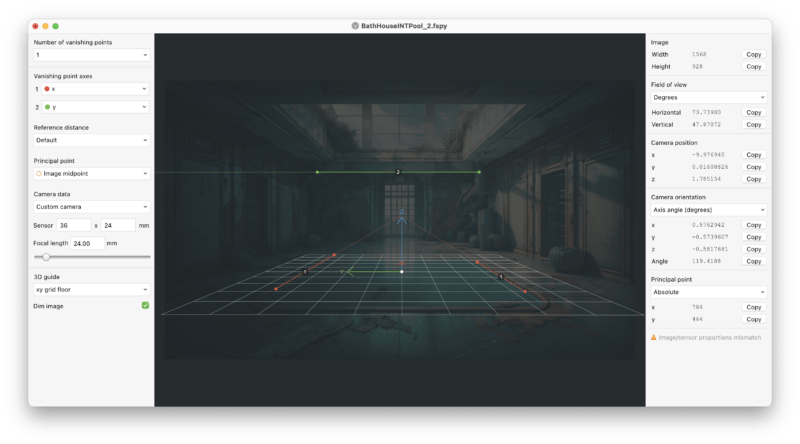Click the blue Z axis arrow tip

pos(402,219)
